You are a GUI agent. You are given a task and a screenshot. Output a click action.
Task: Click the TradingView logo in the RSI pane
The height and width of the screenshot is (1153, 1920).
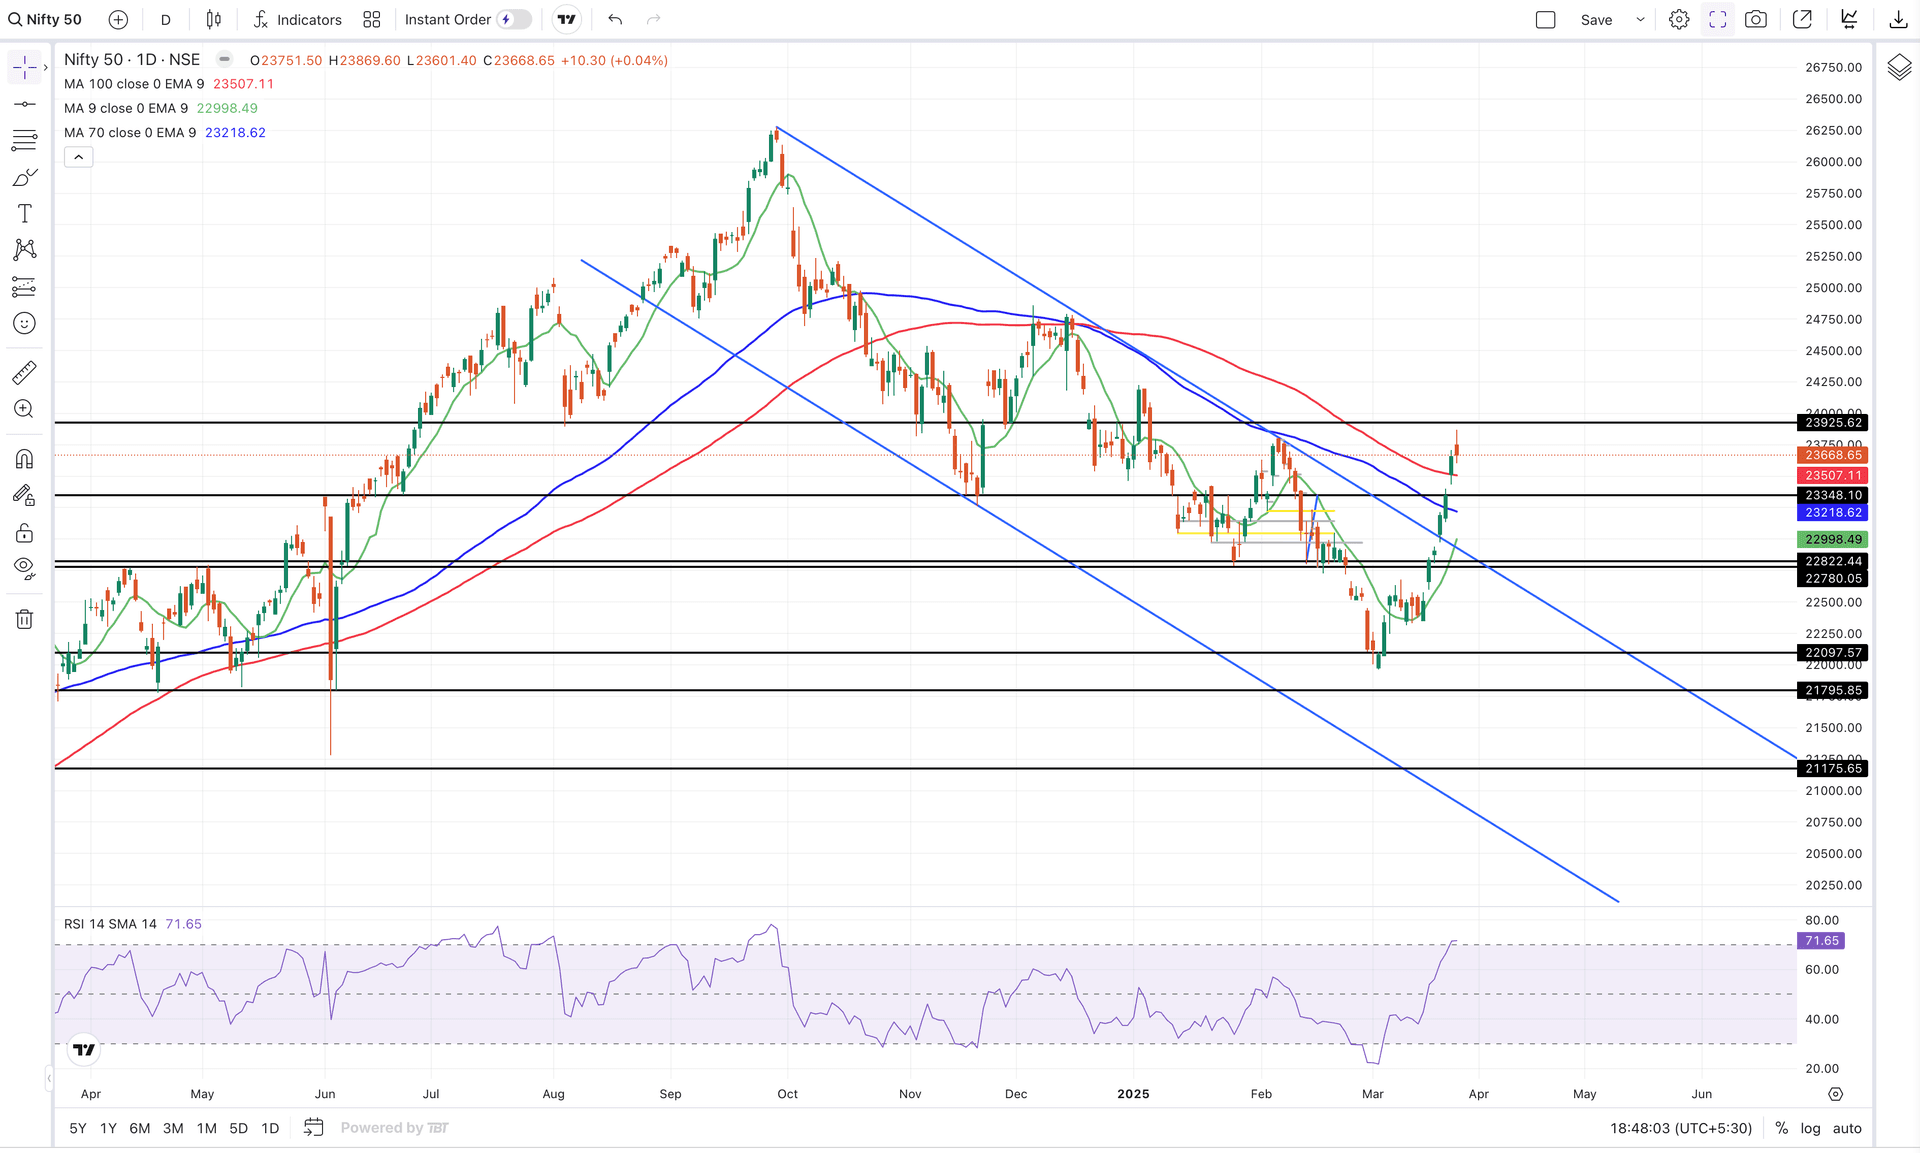click(x=84, y=1049)
